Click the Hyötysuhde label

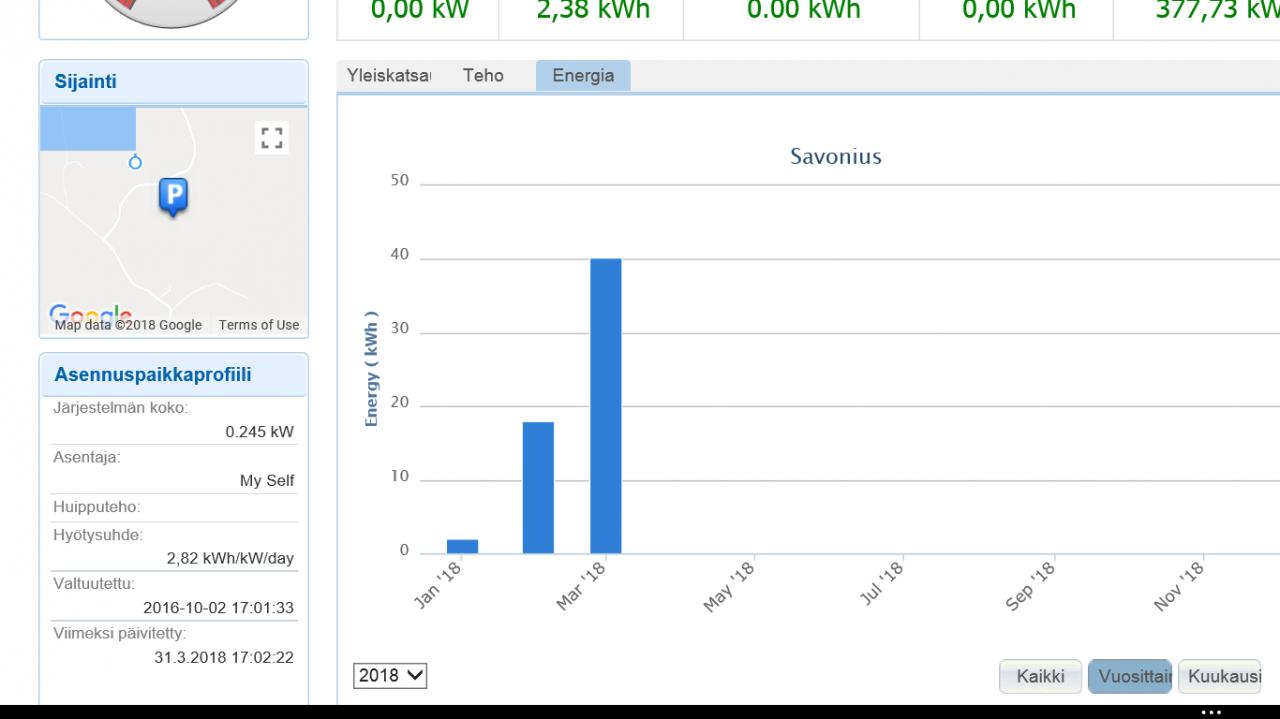click(98, 535)
